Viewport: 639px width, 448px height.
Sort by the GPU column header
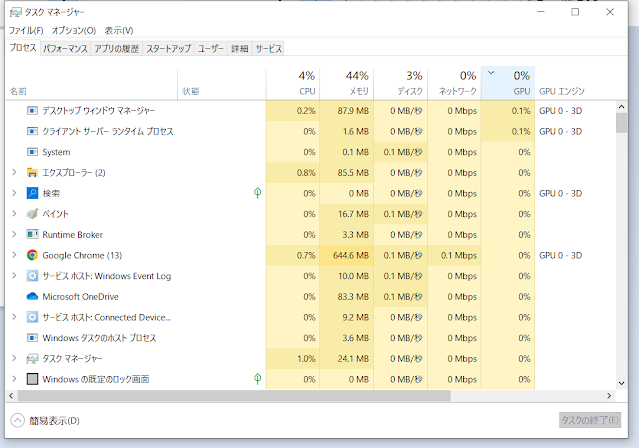click(508, 83)
